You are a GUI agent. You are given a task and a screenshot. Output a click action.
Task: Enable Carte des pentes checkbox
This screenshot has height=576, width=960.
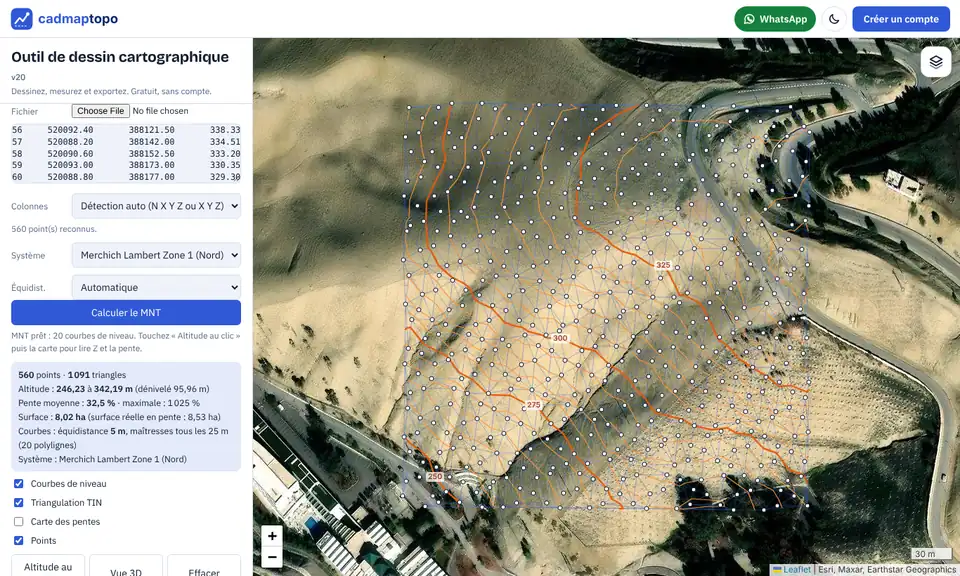click(x=19, y=522)
